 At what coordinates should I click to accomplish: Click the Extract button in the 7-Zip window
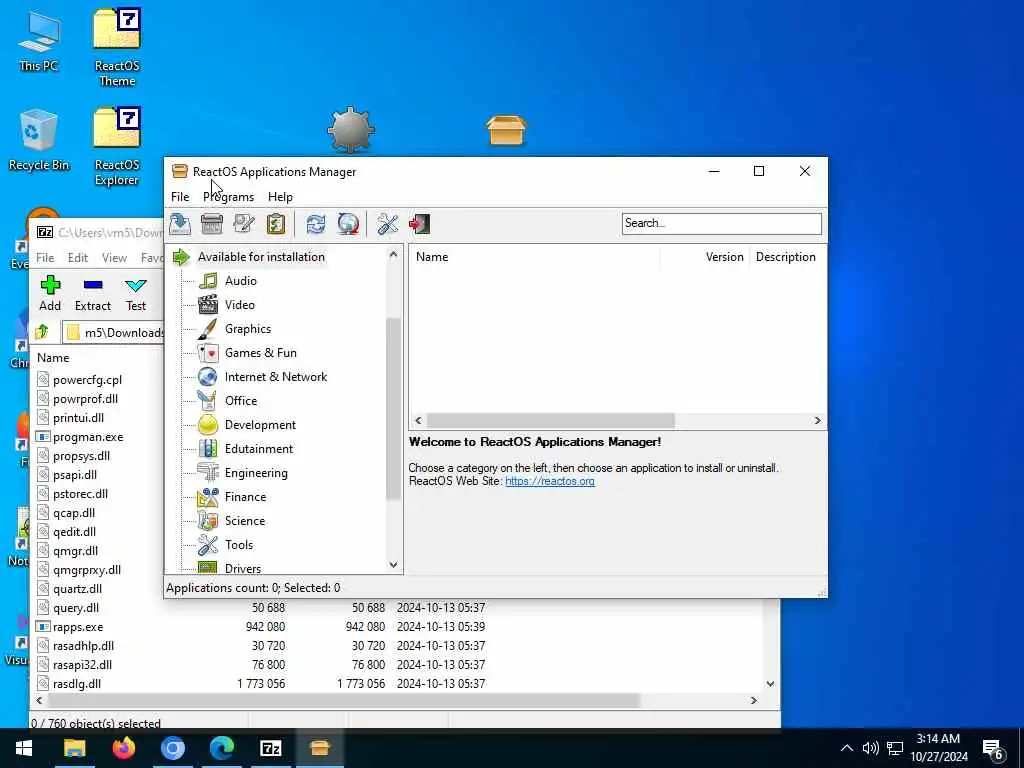pos(93,293)
